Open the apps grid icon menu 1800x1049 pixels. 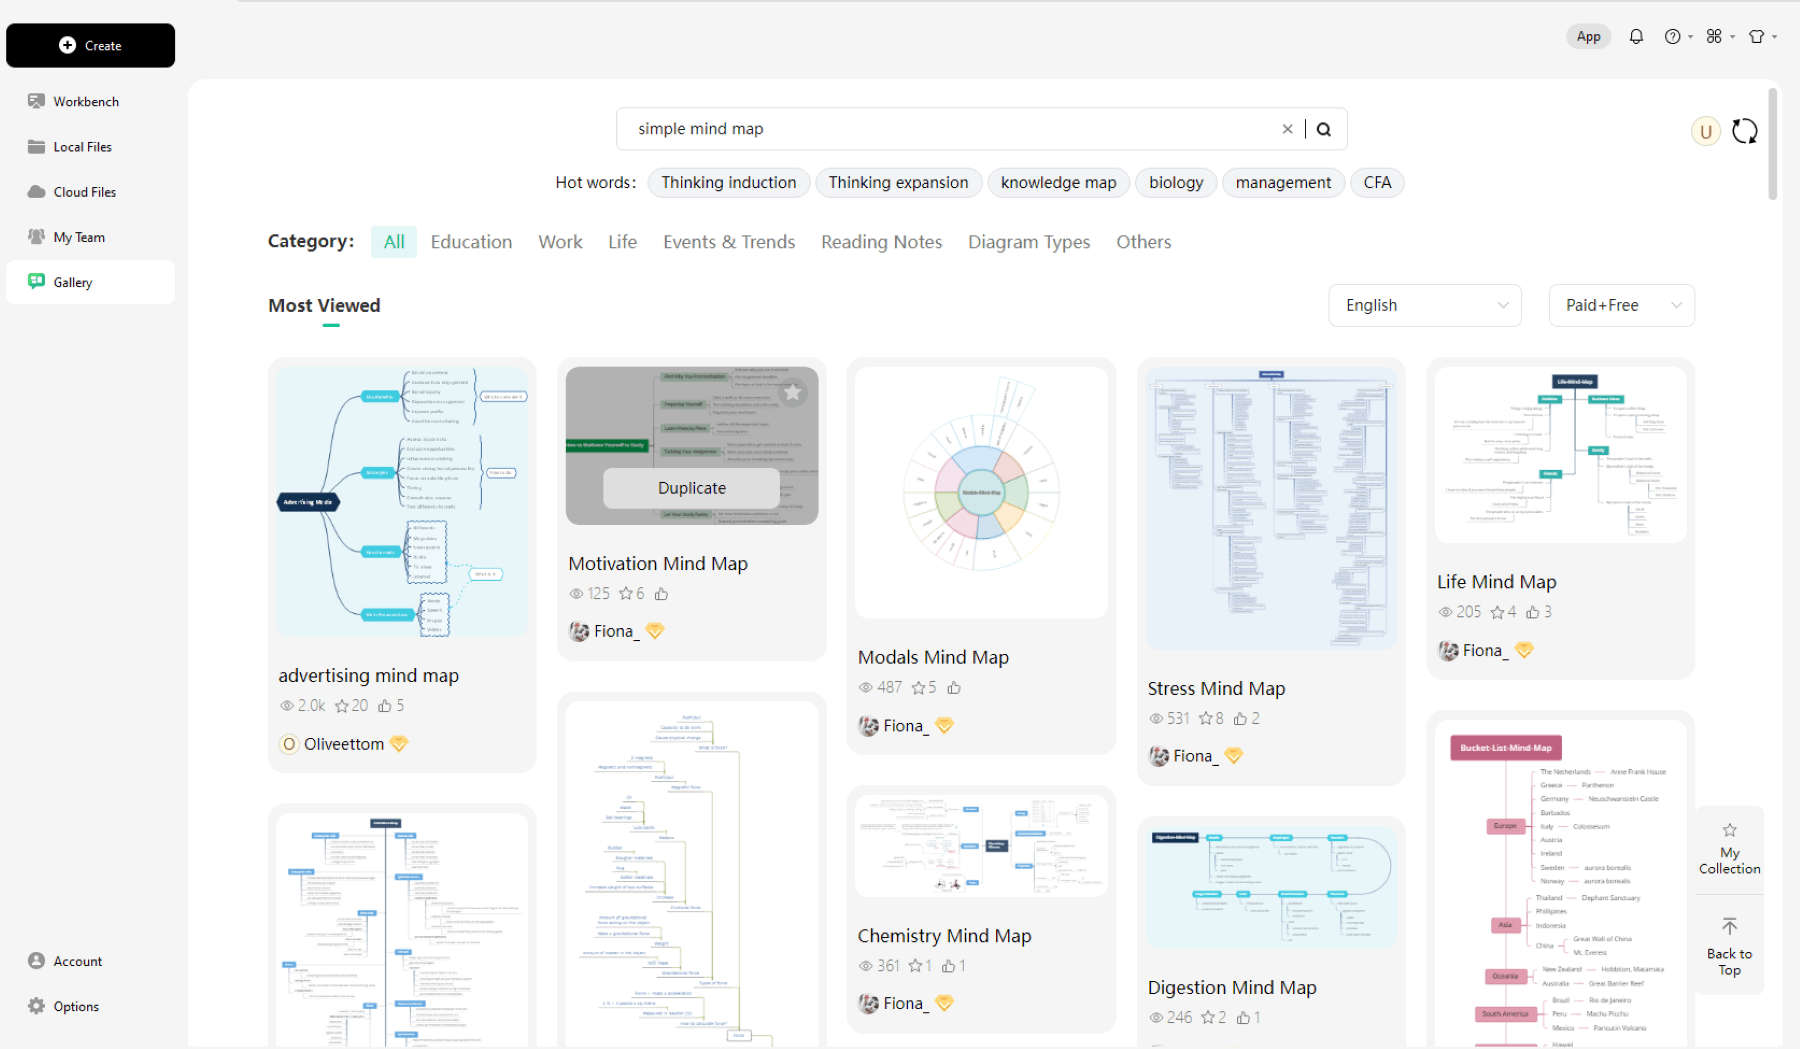1719,37
